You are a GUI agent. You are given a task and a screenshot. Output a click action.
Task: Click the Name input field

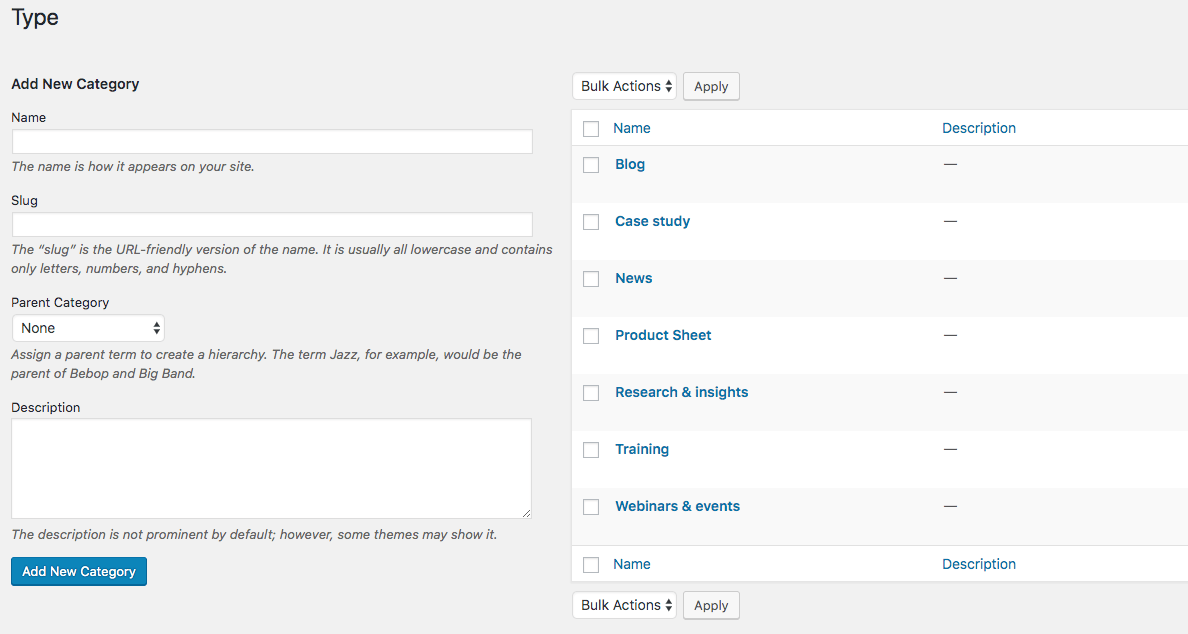tap(272, 142)
